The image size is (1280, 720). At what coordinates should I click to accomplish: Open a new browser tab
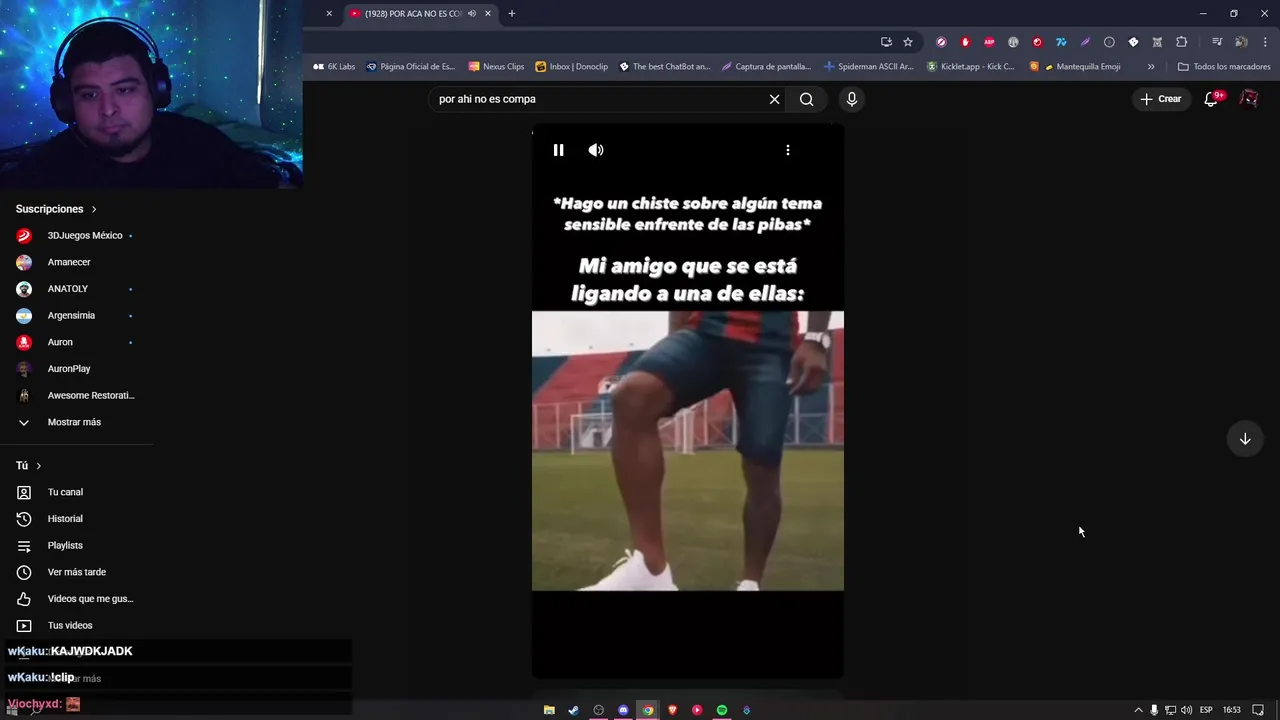coord(512,14)
